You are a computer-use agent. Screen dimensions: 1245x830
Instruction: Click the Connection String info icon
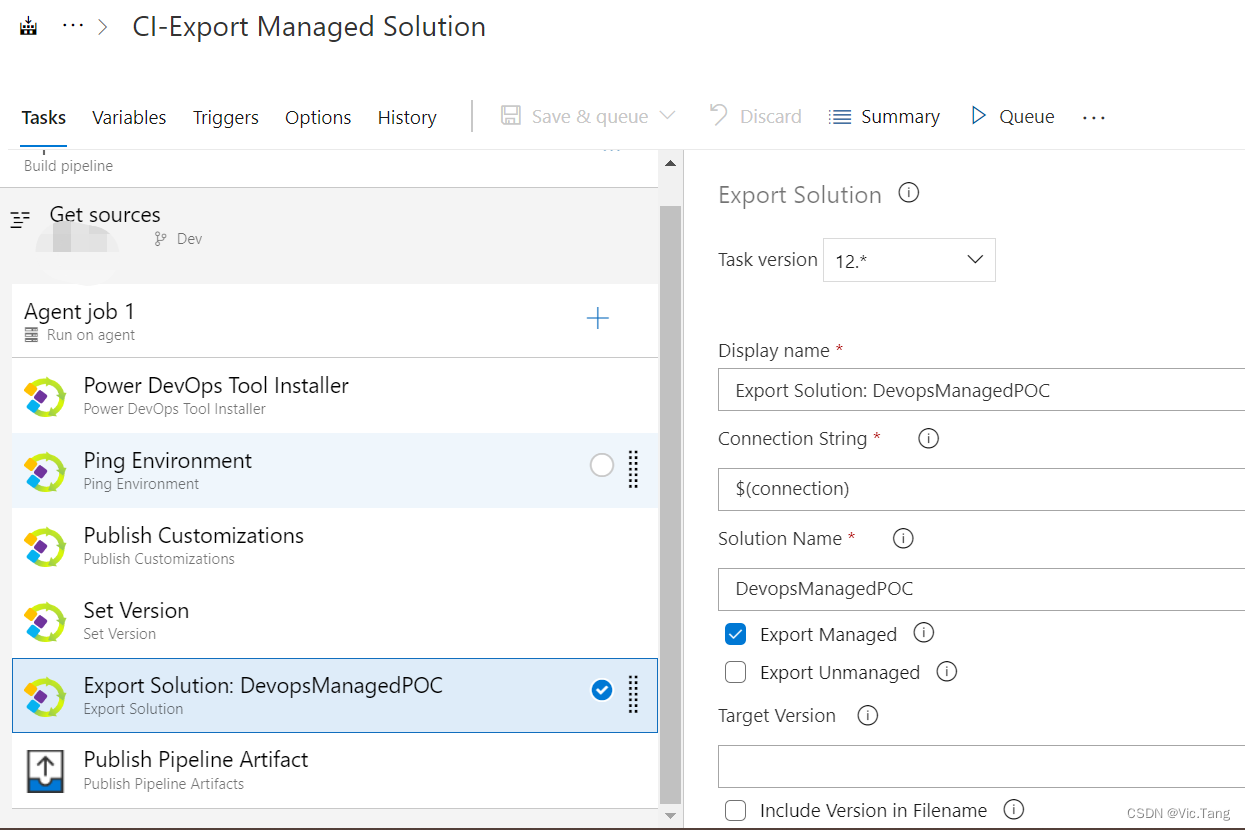928,438
